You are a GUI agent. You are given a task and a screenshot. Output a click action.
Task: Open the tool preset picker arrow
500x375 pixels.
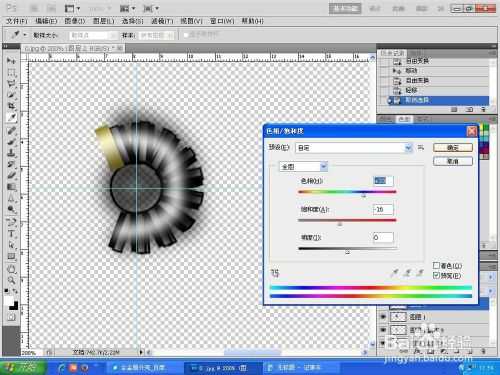(x=25, y=35)
